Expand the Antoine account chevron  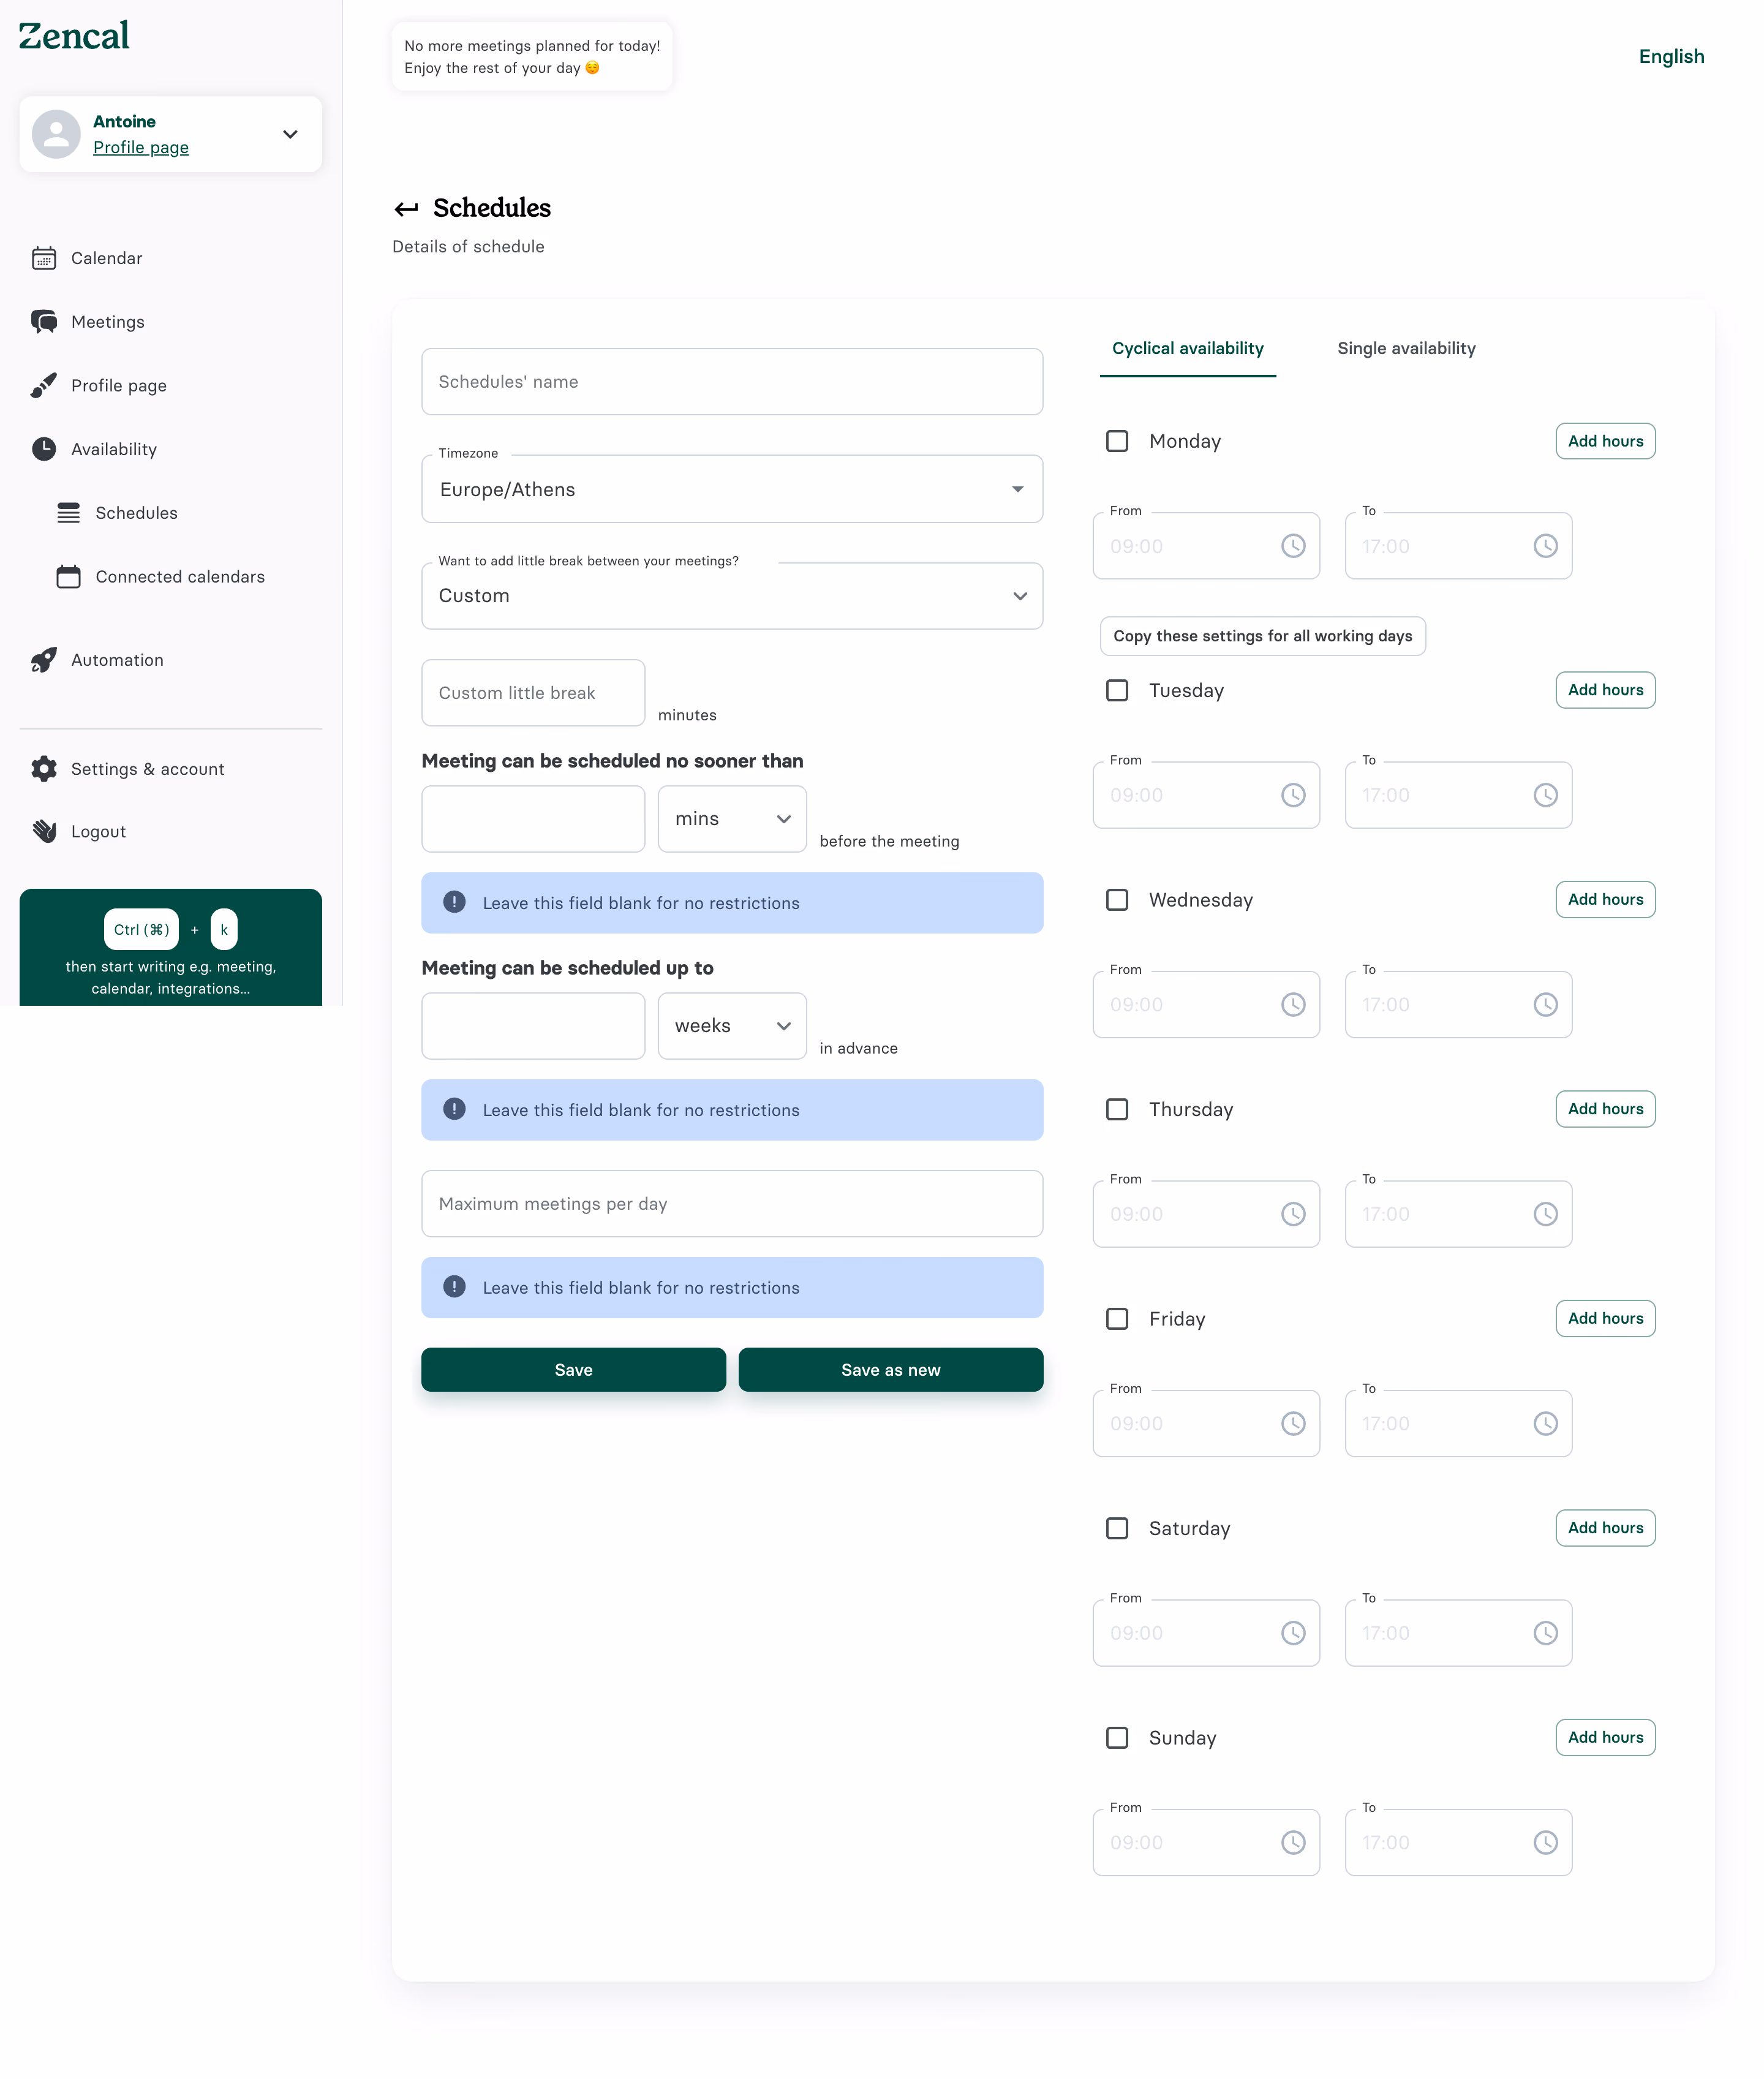[x=290, y=134]
